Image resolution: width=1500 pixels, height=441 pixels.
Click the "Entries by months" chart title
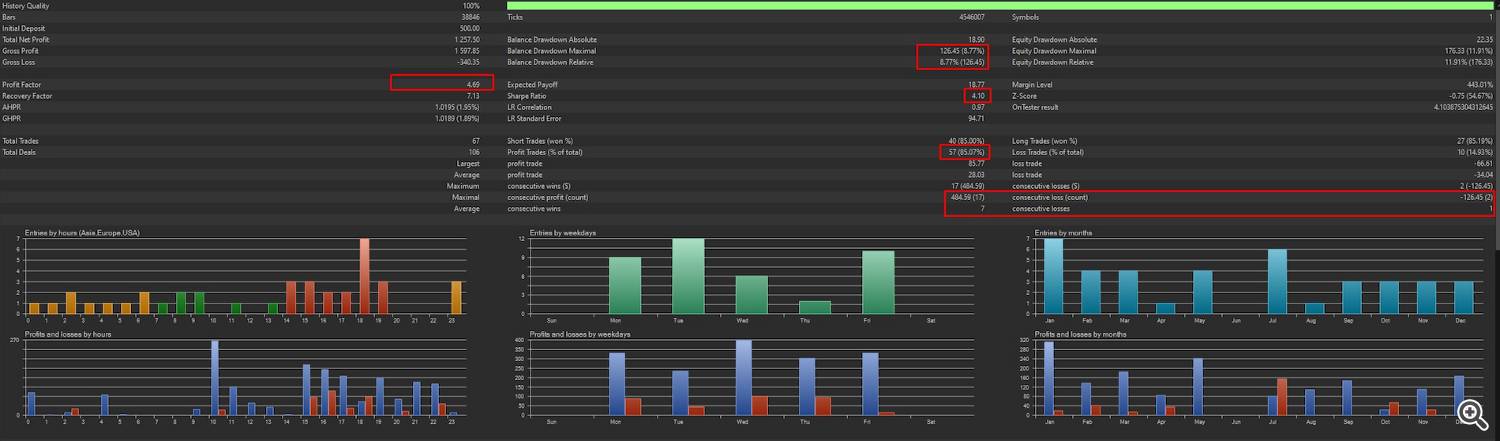1062,233
